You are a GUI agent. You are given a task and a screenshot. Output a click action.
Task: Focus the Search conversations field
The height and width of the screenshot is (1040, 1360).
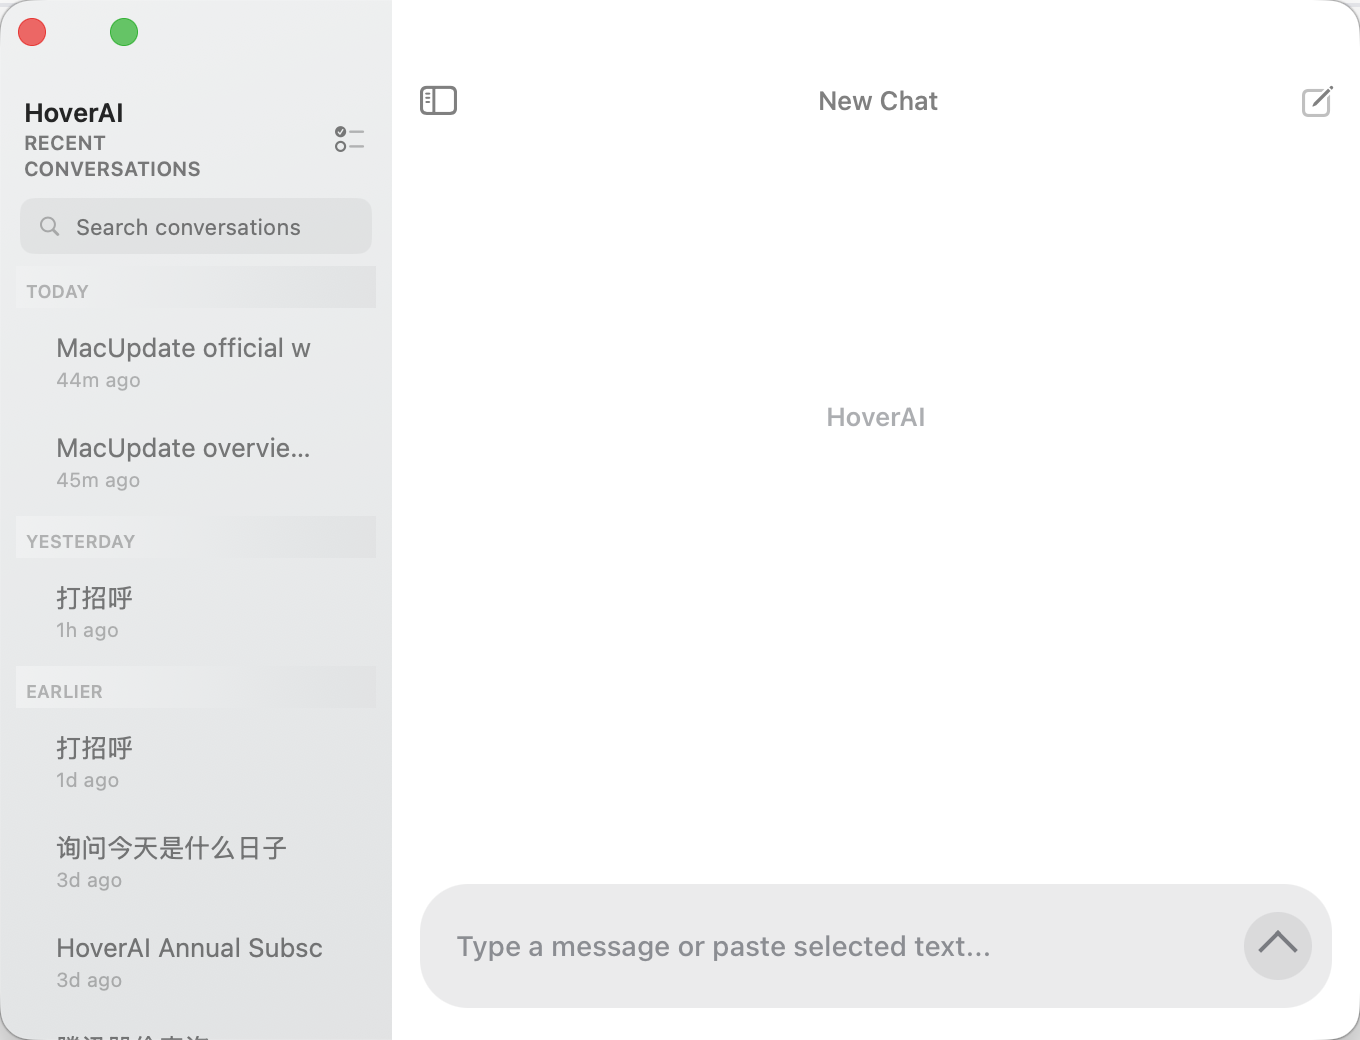[196, 226]
